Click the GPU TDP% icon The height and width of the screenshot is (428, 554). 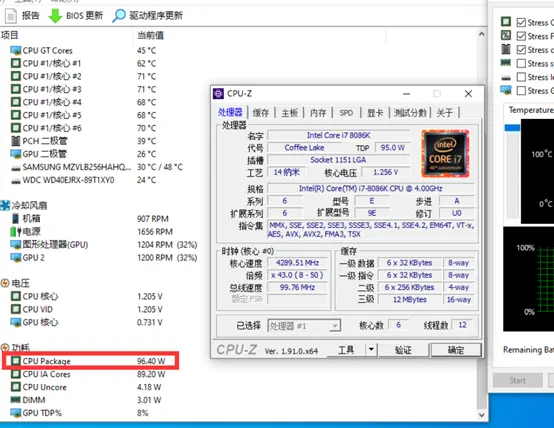tap(16, 413)
